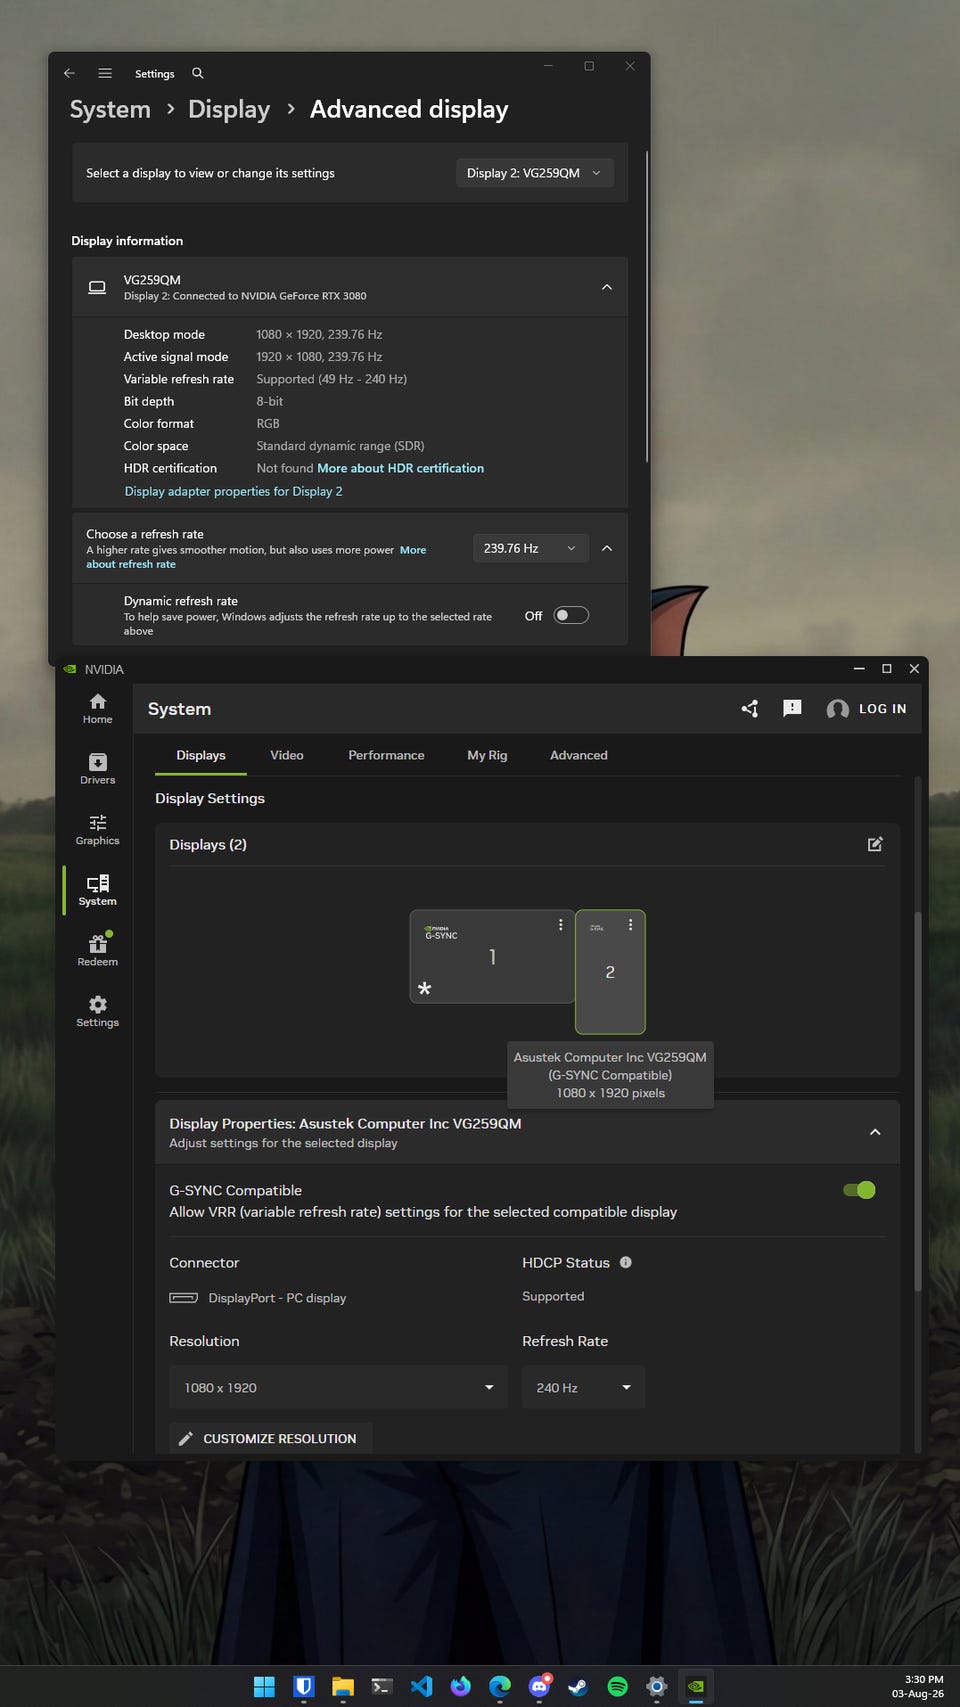960x1707 pixels.
Task: Click the Desktop mode value 1080 × 1920, 239.76 Hz
Action: [x=319, y=335]
